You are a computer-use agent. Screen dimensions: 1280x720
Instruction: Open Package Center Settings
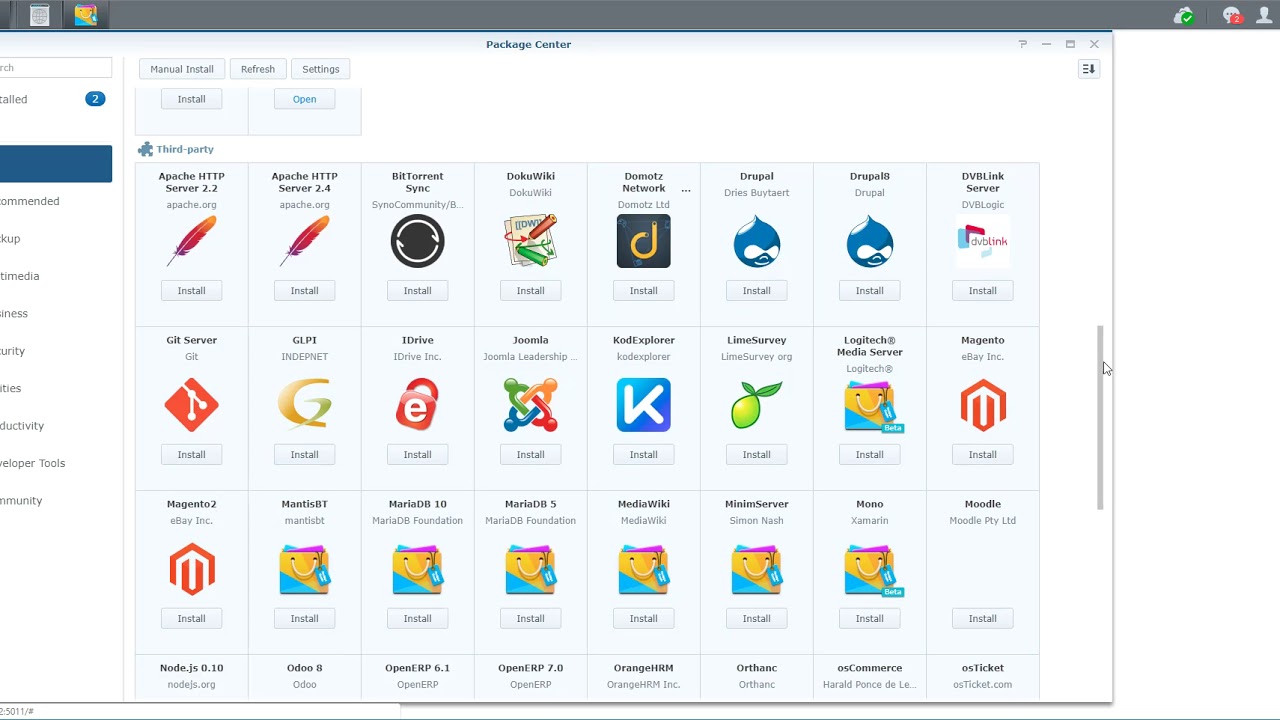click(x=321, y=69)
